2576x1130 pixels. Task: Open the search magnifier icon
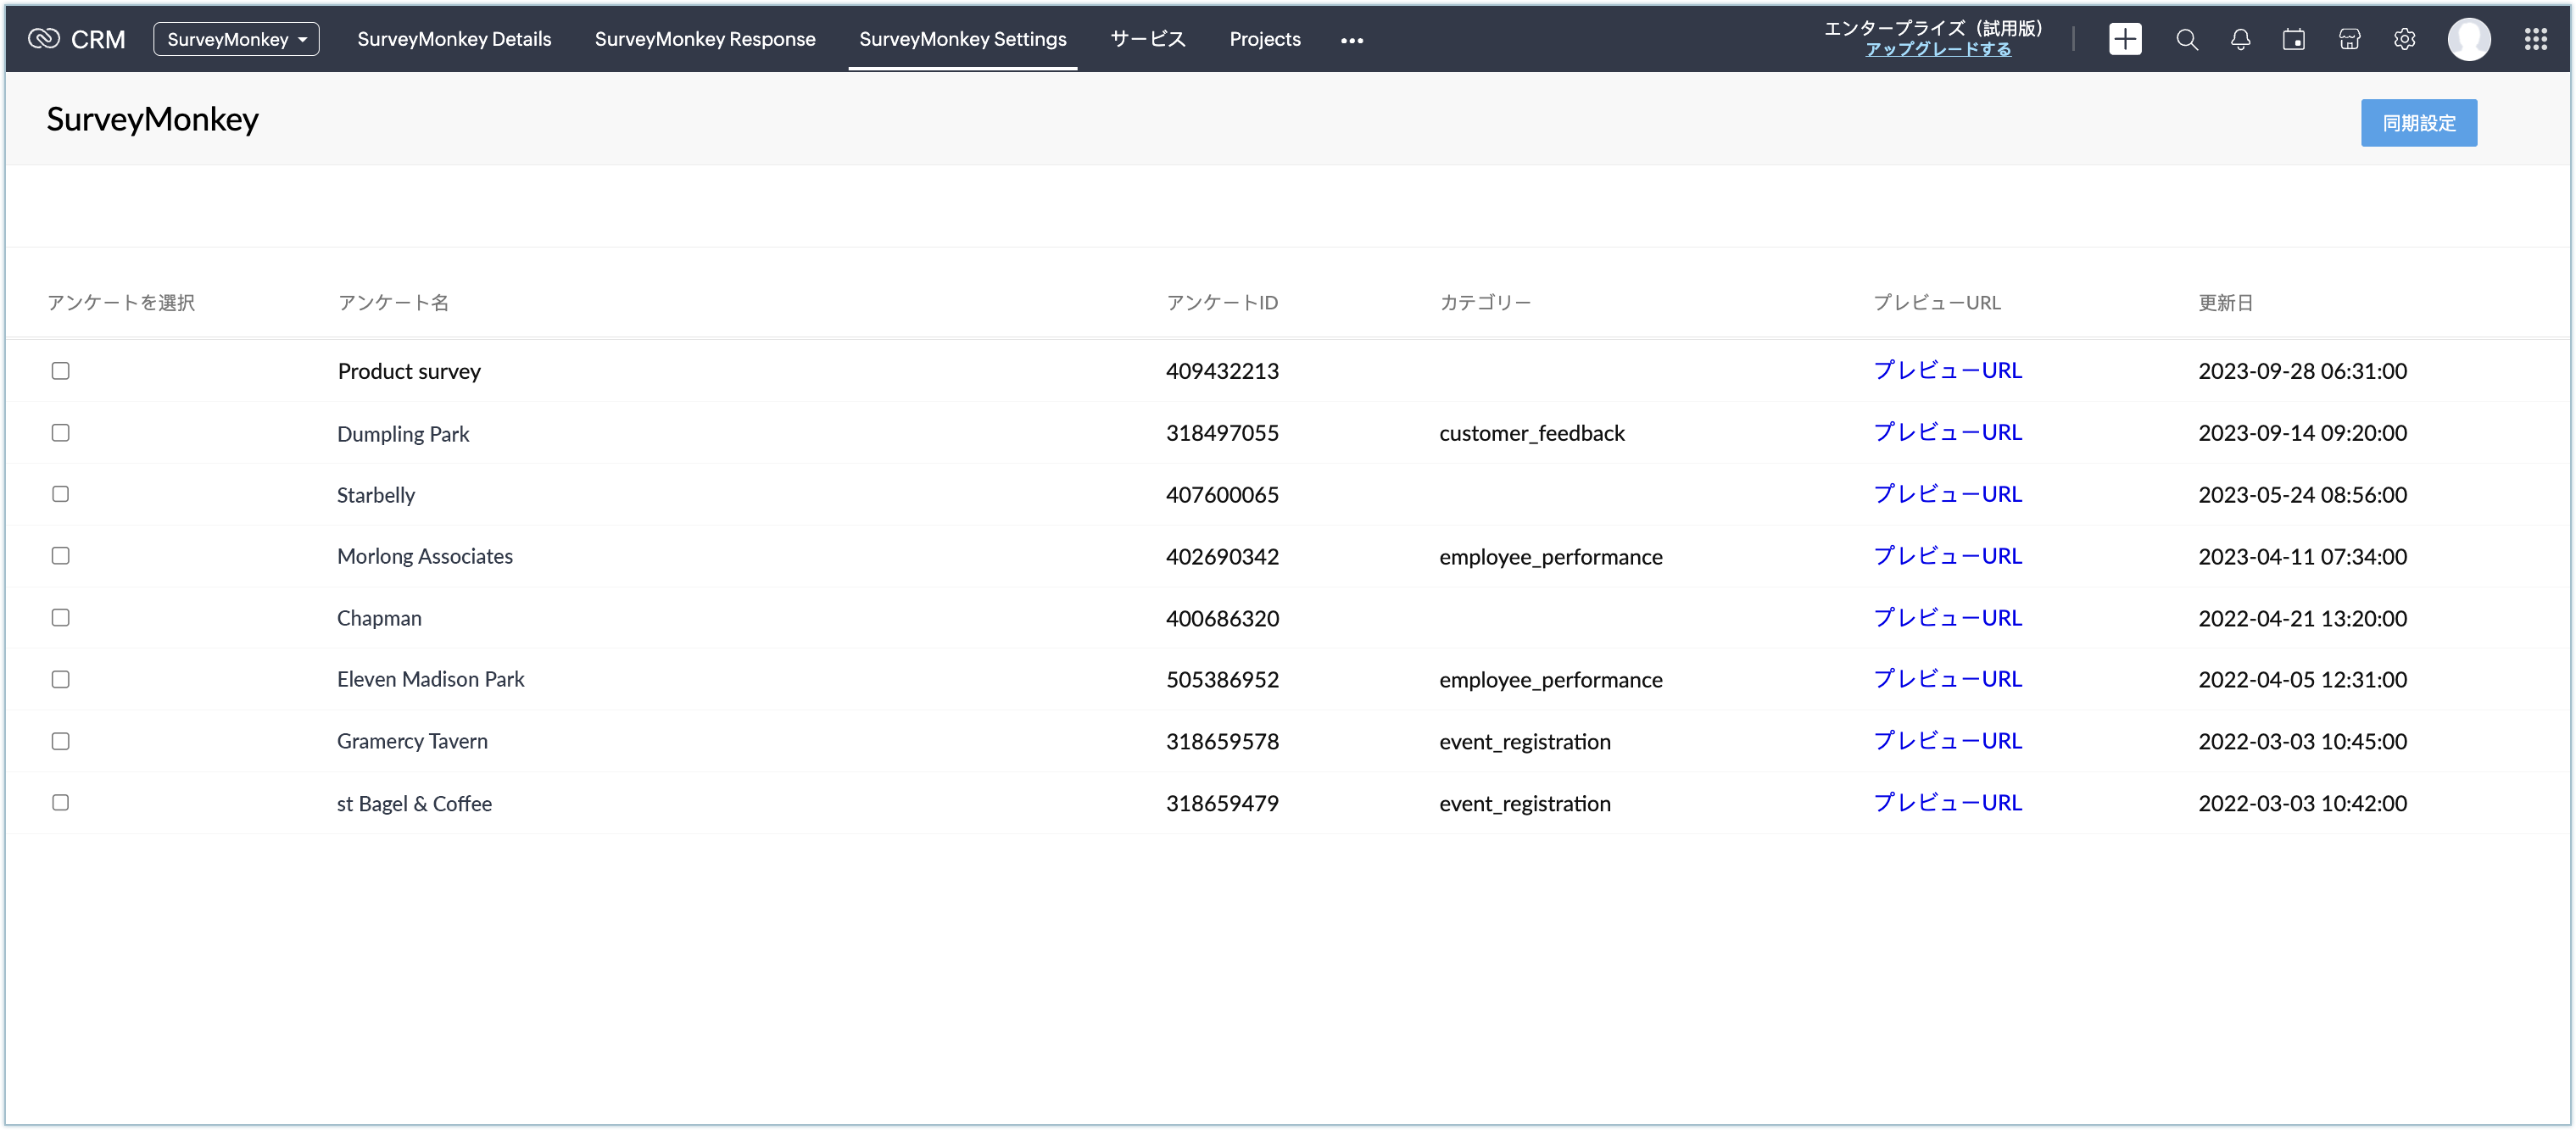tap(2187, 39)
